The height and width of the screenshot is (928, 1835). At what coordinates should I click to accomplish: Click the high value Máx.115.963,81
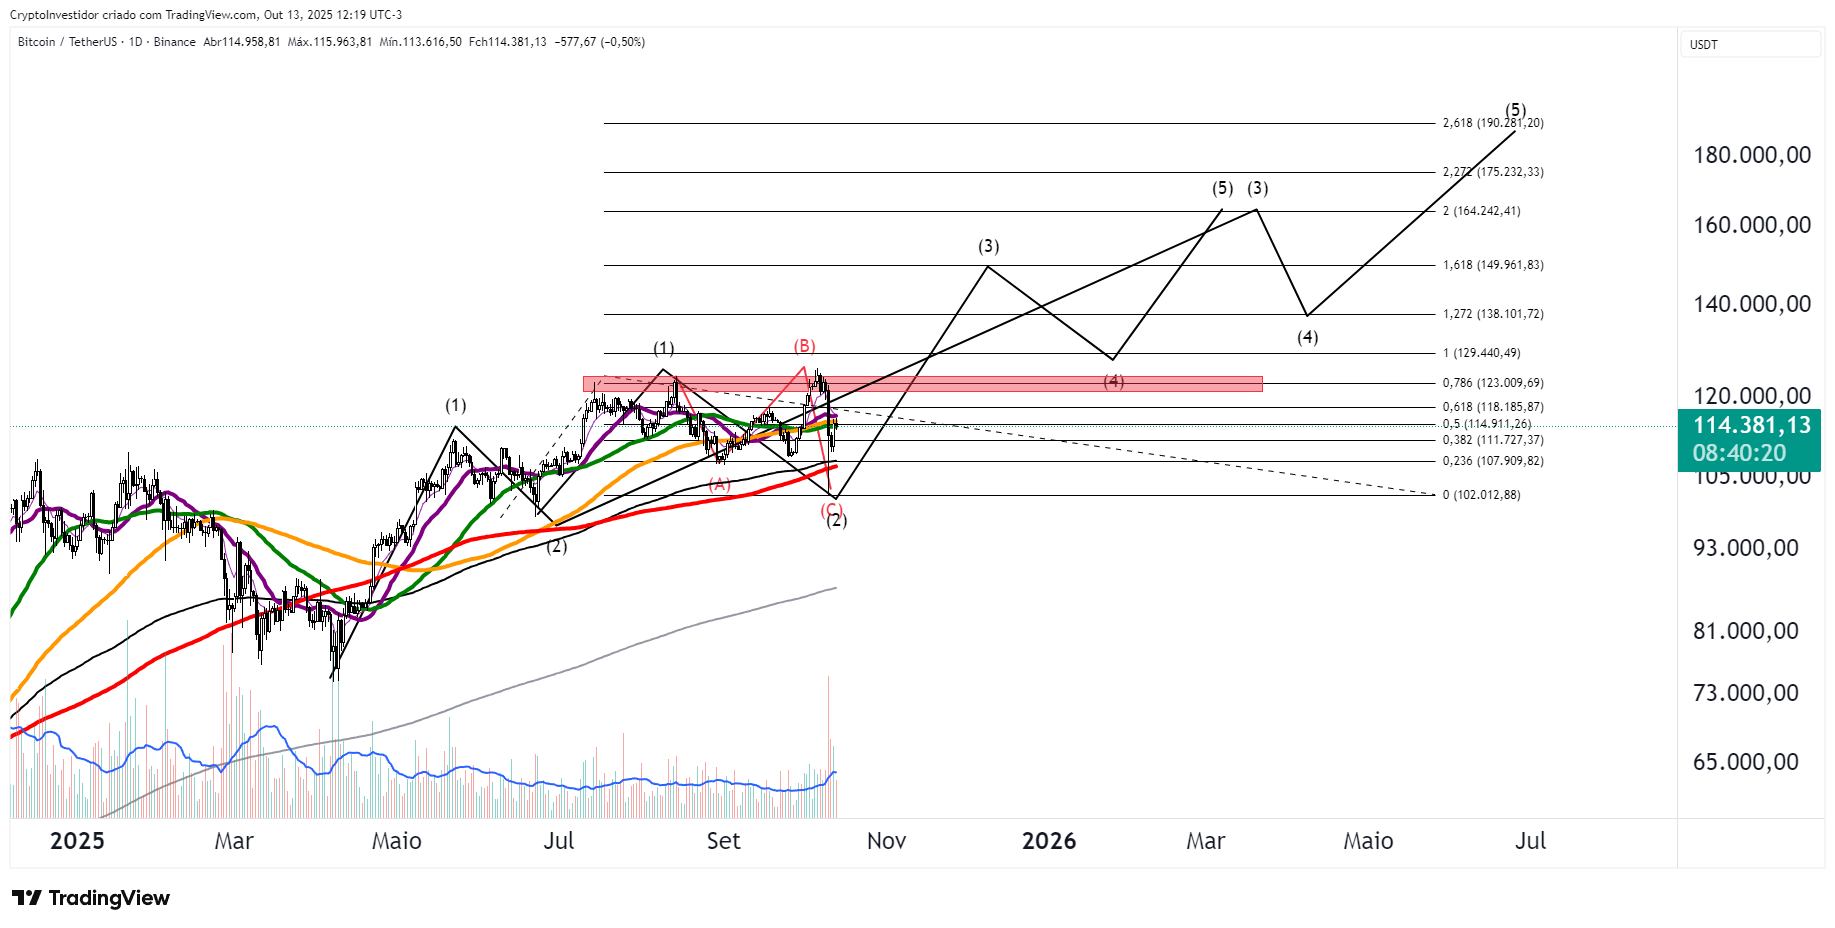329,42
